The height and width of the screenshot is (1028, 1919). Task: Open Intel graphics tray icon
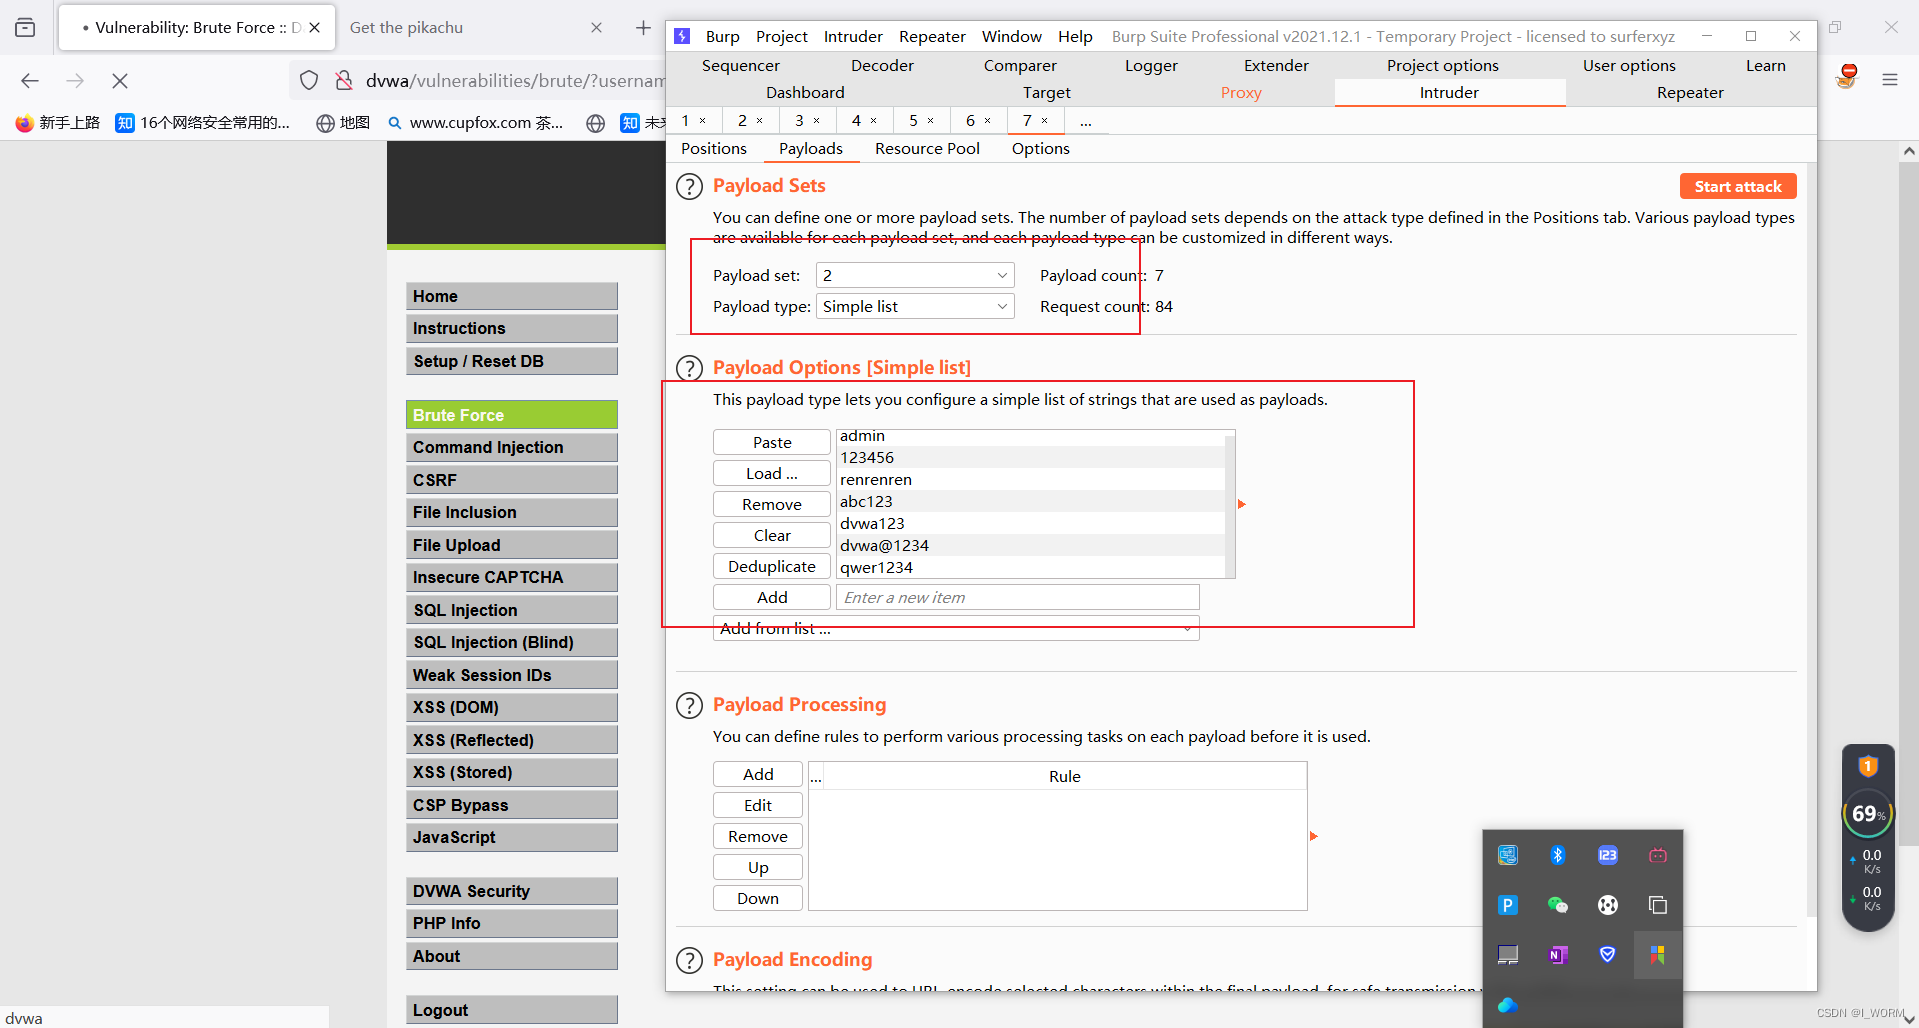tap(1507, 855)
